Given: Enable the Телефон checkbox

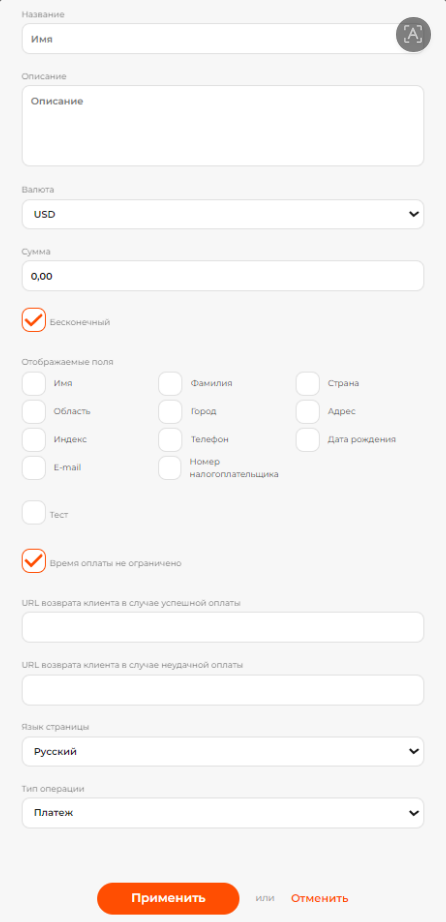Looking at the screenshot, I should pyautogui.click(x=170, y=440).
